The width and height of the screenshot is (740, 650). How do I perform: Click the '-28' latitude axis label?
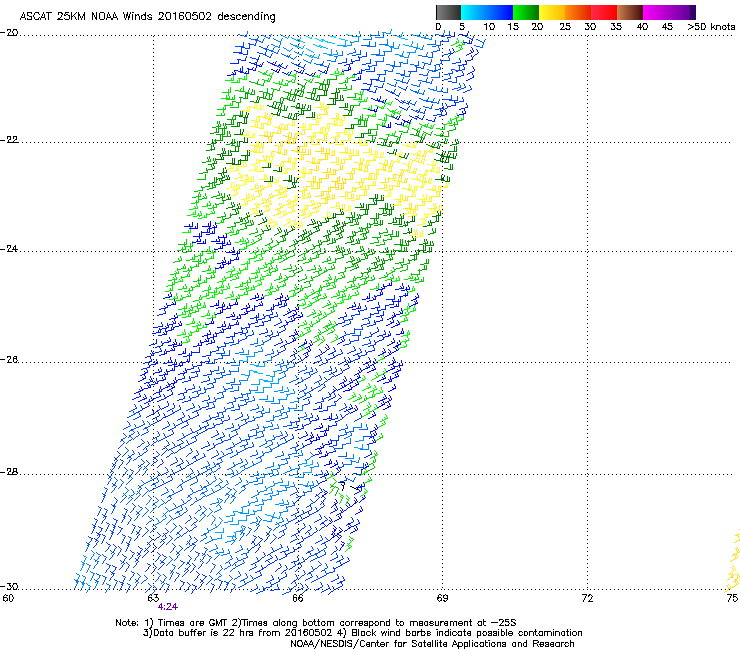tap(9, 472)
